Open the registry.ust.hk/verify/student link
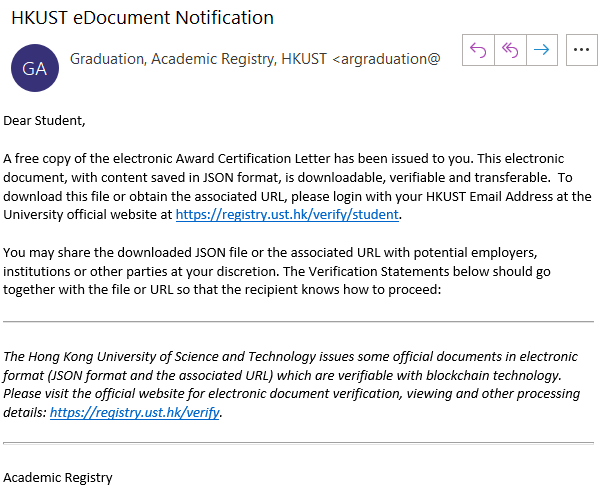 287,215
